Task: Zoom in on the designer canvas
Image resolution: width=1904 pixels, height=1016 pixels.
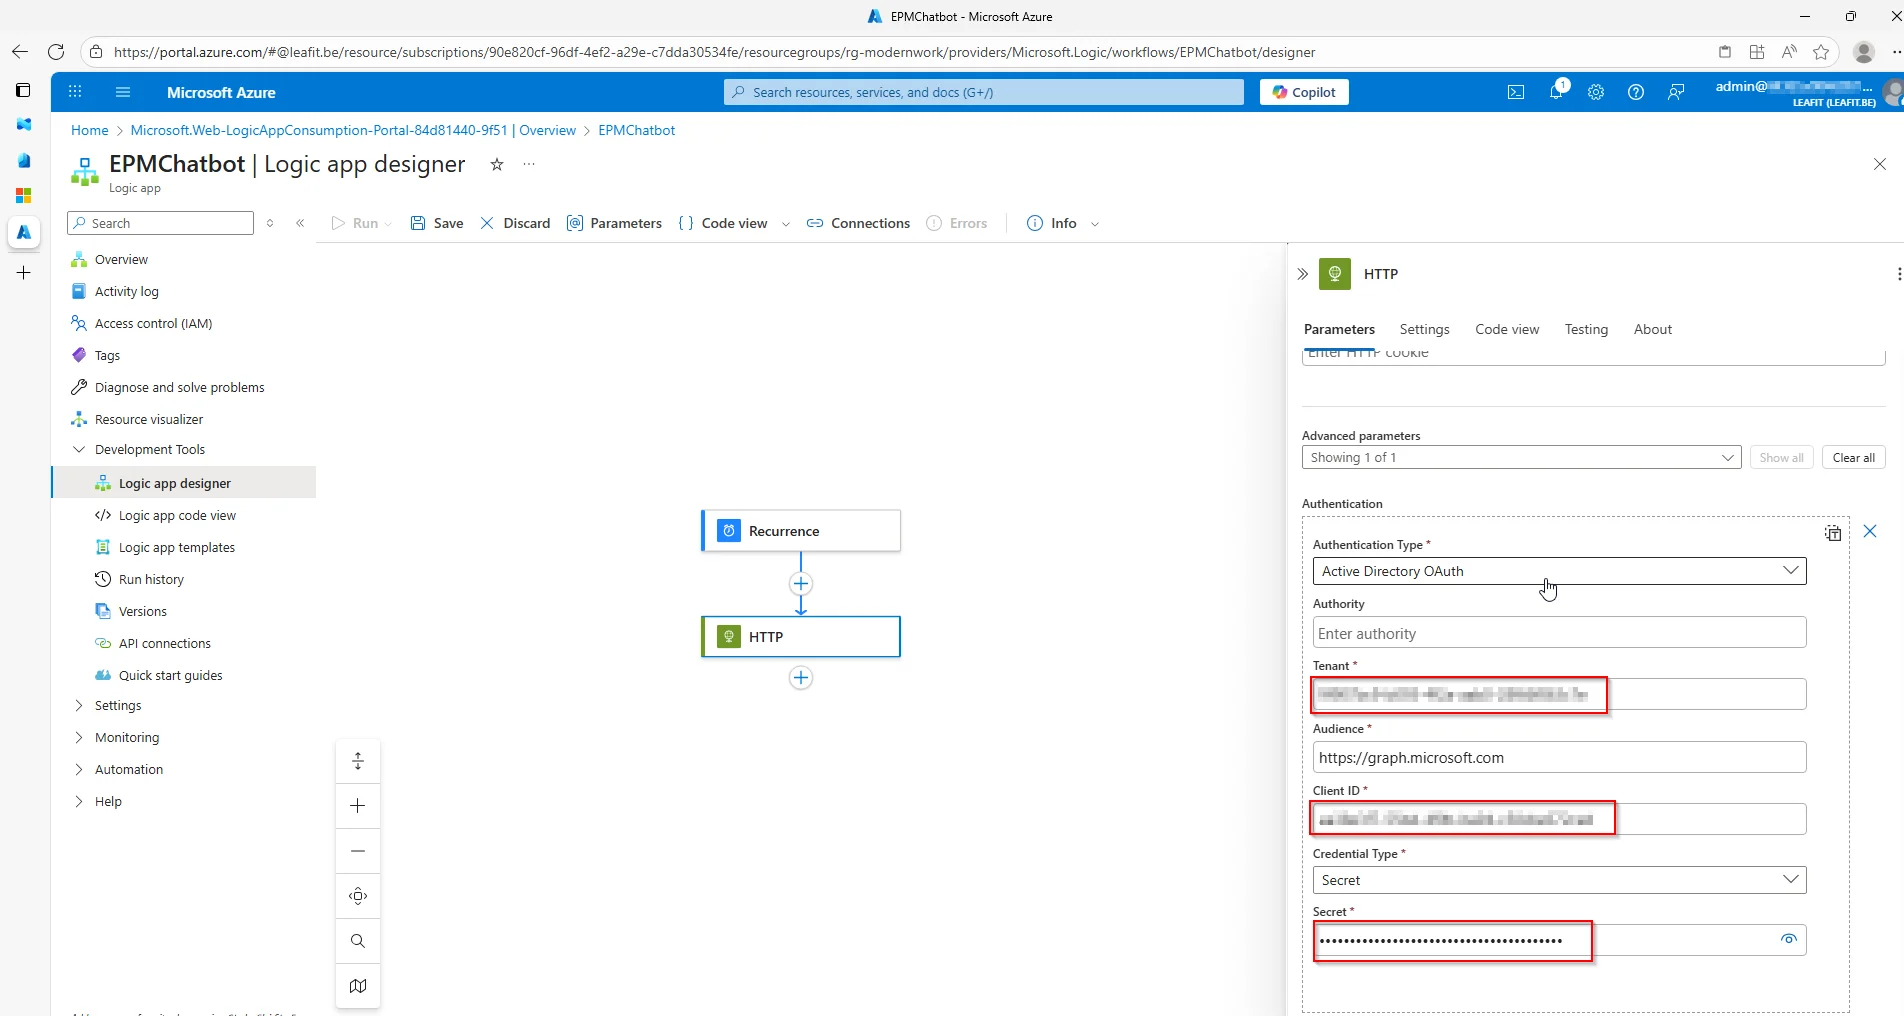Action: [x=358, y=806]
